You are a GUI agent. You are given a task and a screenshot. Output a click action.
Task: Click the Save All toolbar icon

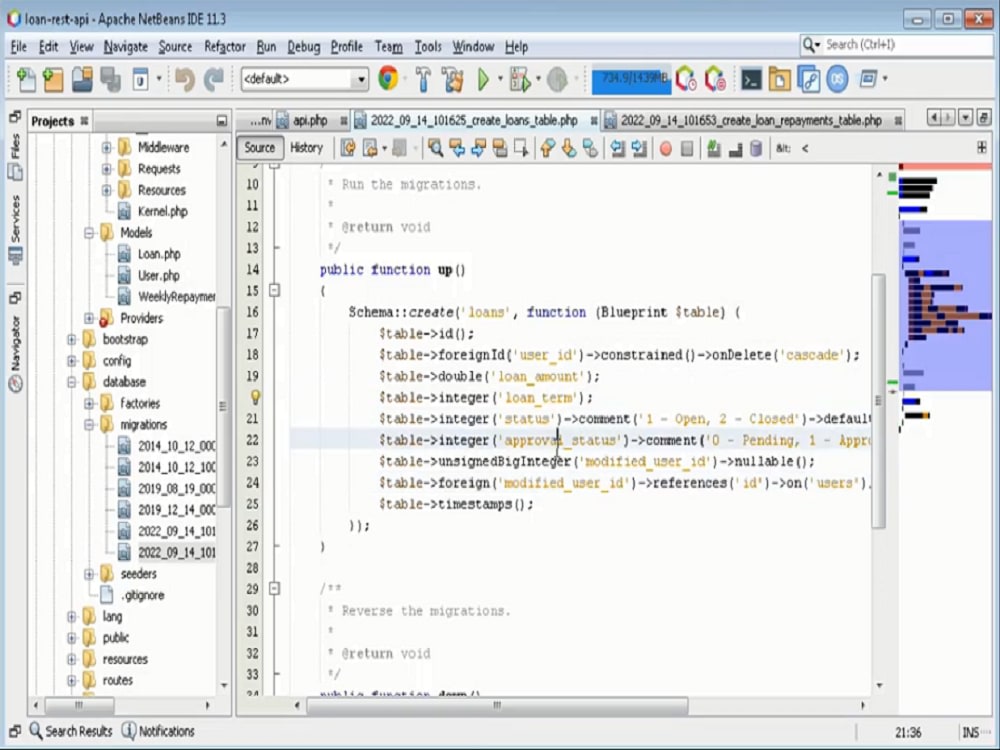(x=110, y=79)
